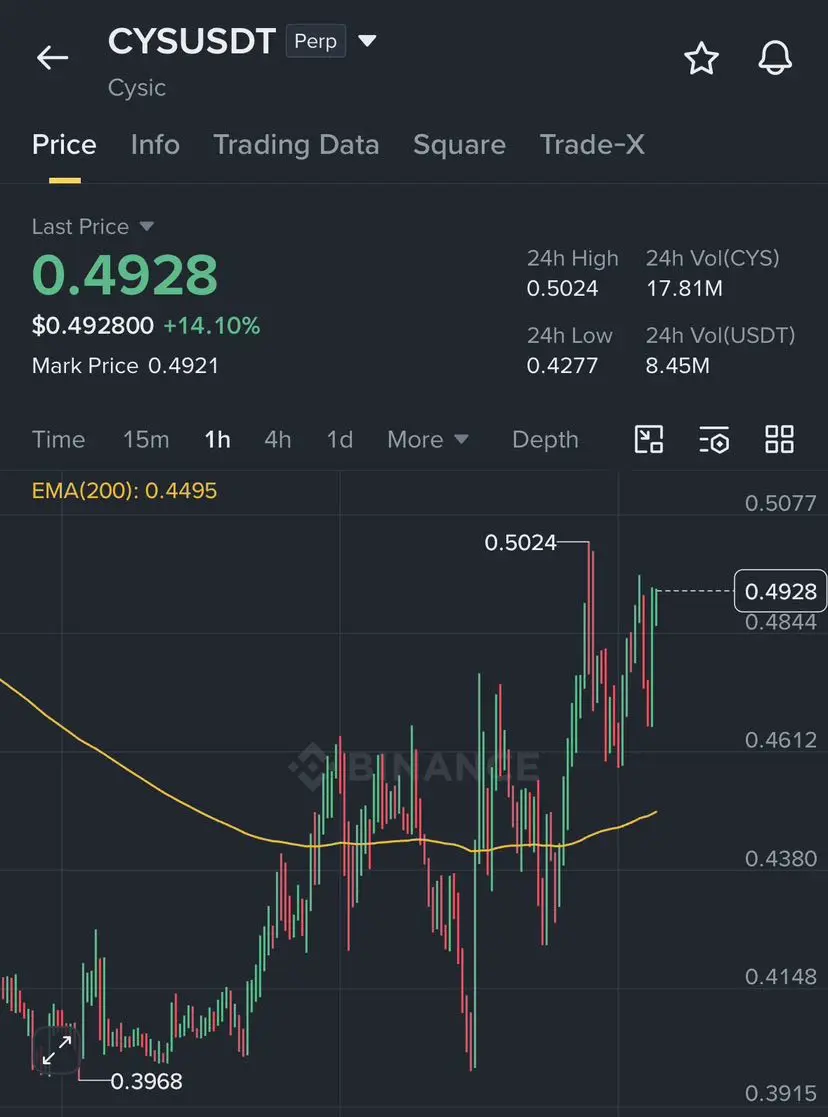Add CYSUSDT to favorites with star icon
Viewport: 828px width, 1117px height.
tap(701, 58)
